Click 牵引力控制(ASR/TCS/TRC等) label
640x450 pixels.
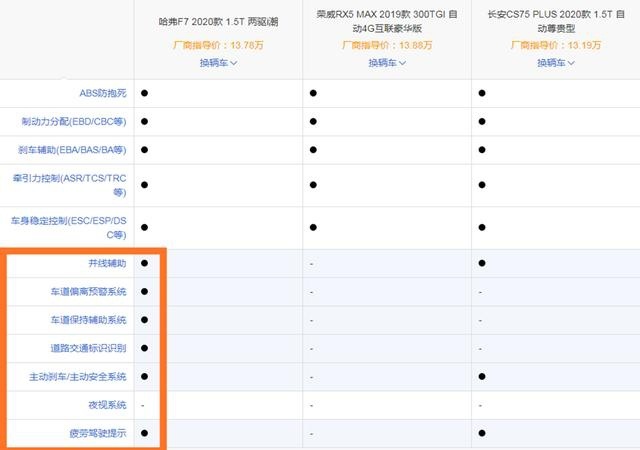(x=69, y=185)
